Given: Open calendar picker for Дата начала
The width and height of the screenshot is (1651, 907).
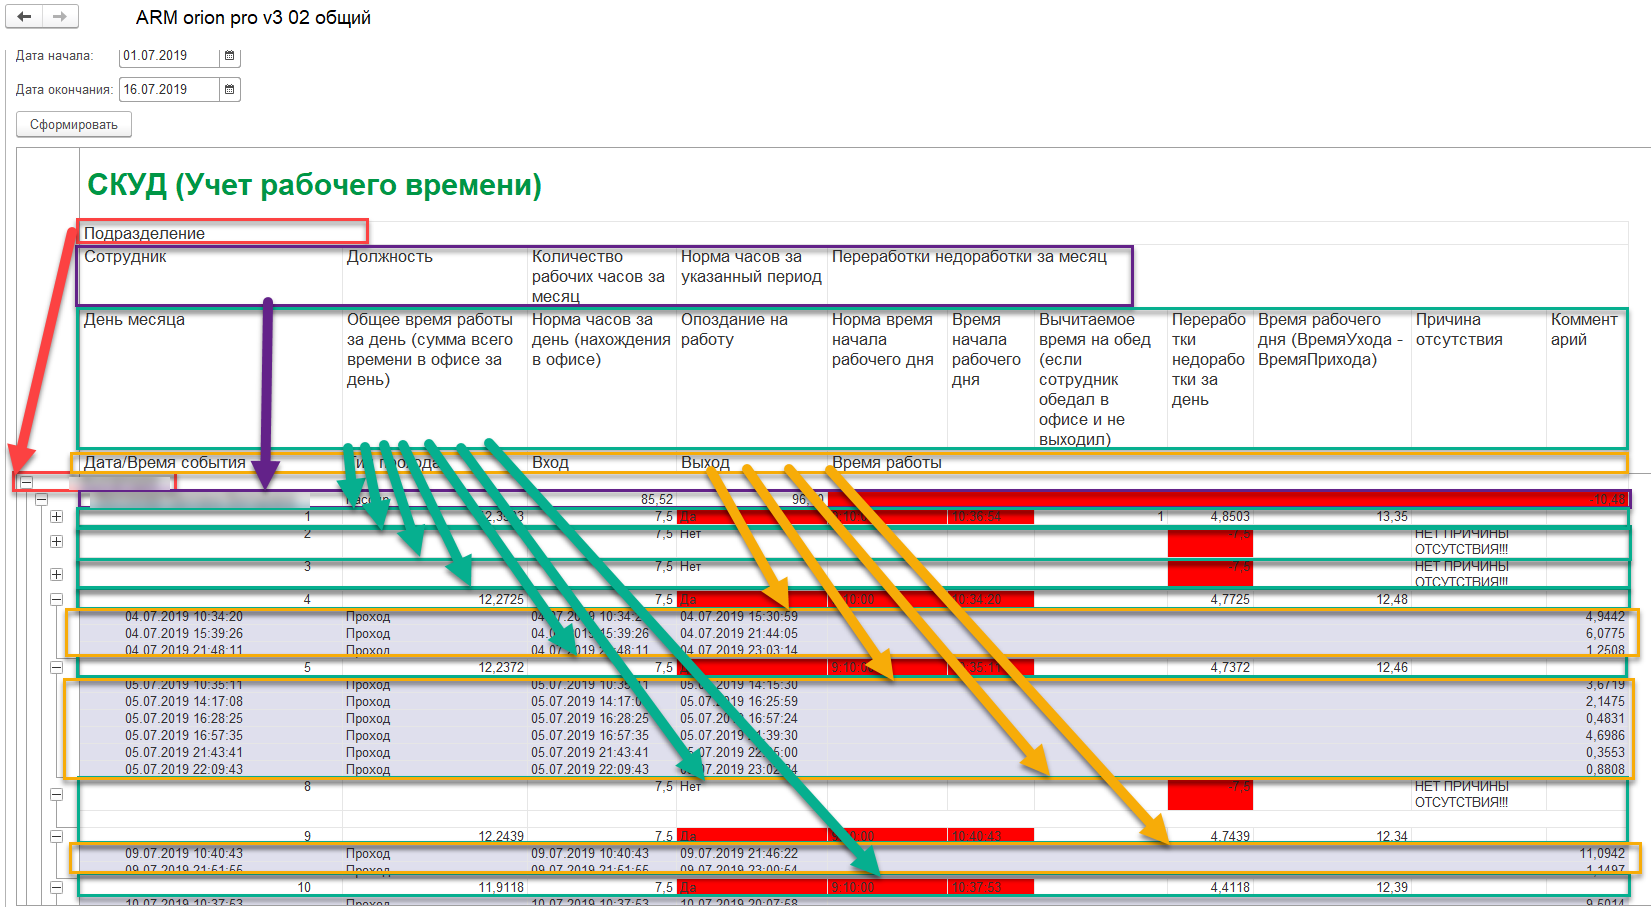Looking at the screenshot, I should pos(230,56).
